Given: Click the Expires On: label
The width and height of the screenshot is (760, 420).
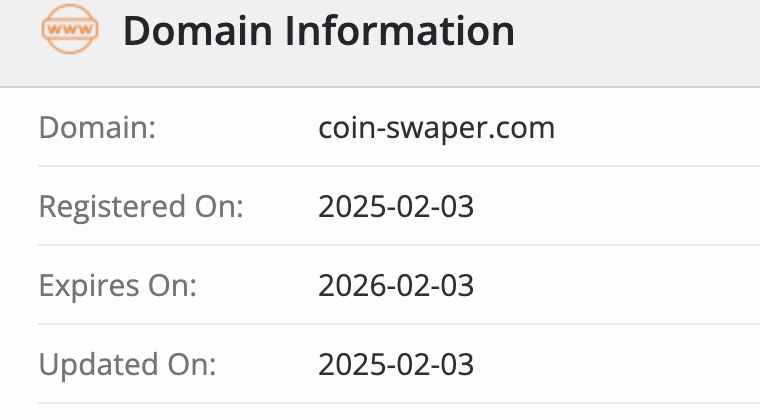Looking at the screenshot, I should pos(118,285).
